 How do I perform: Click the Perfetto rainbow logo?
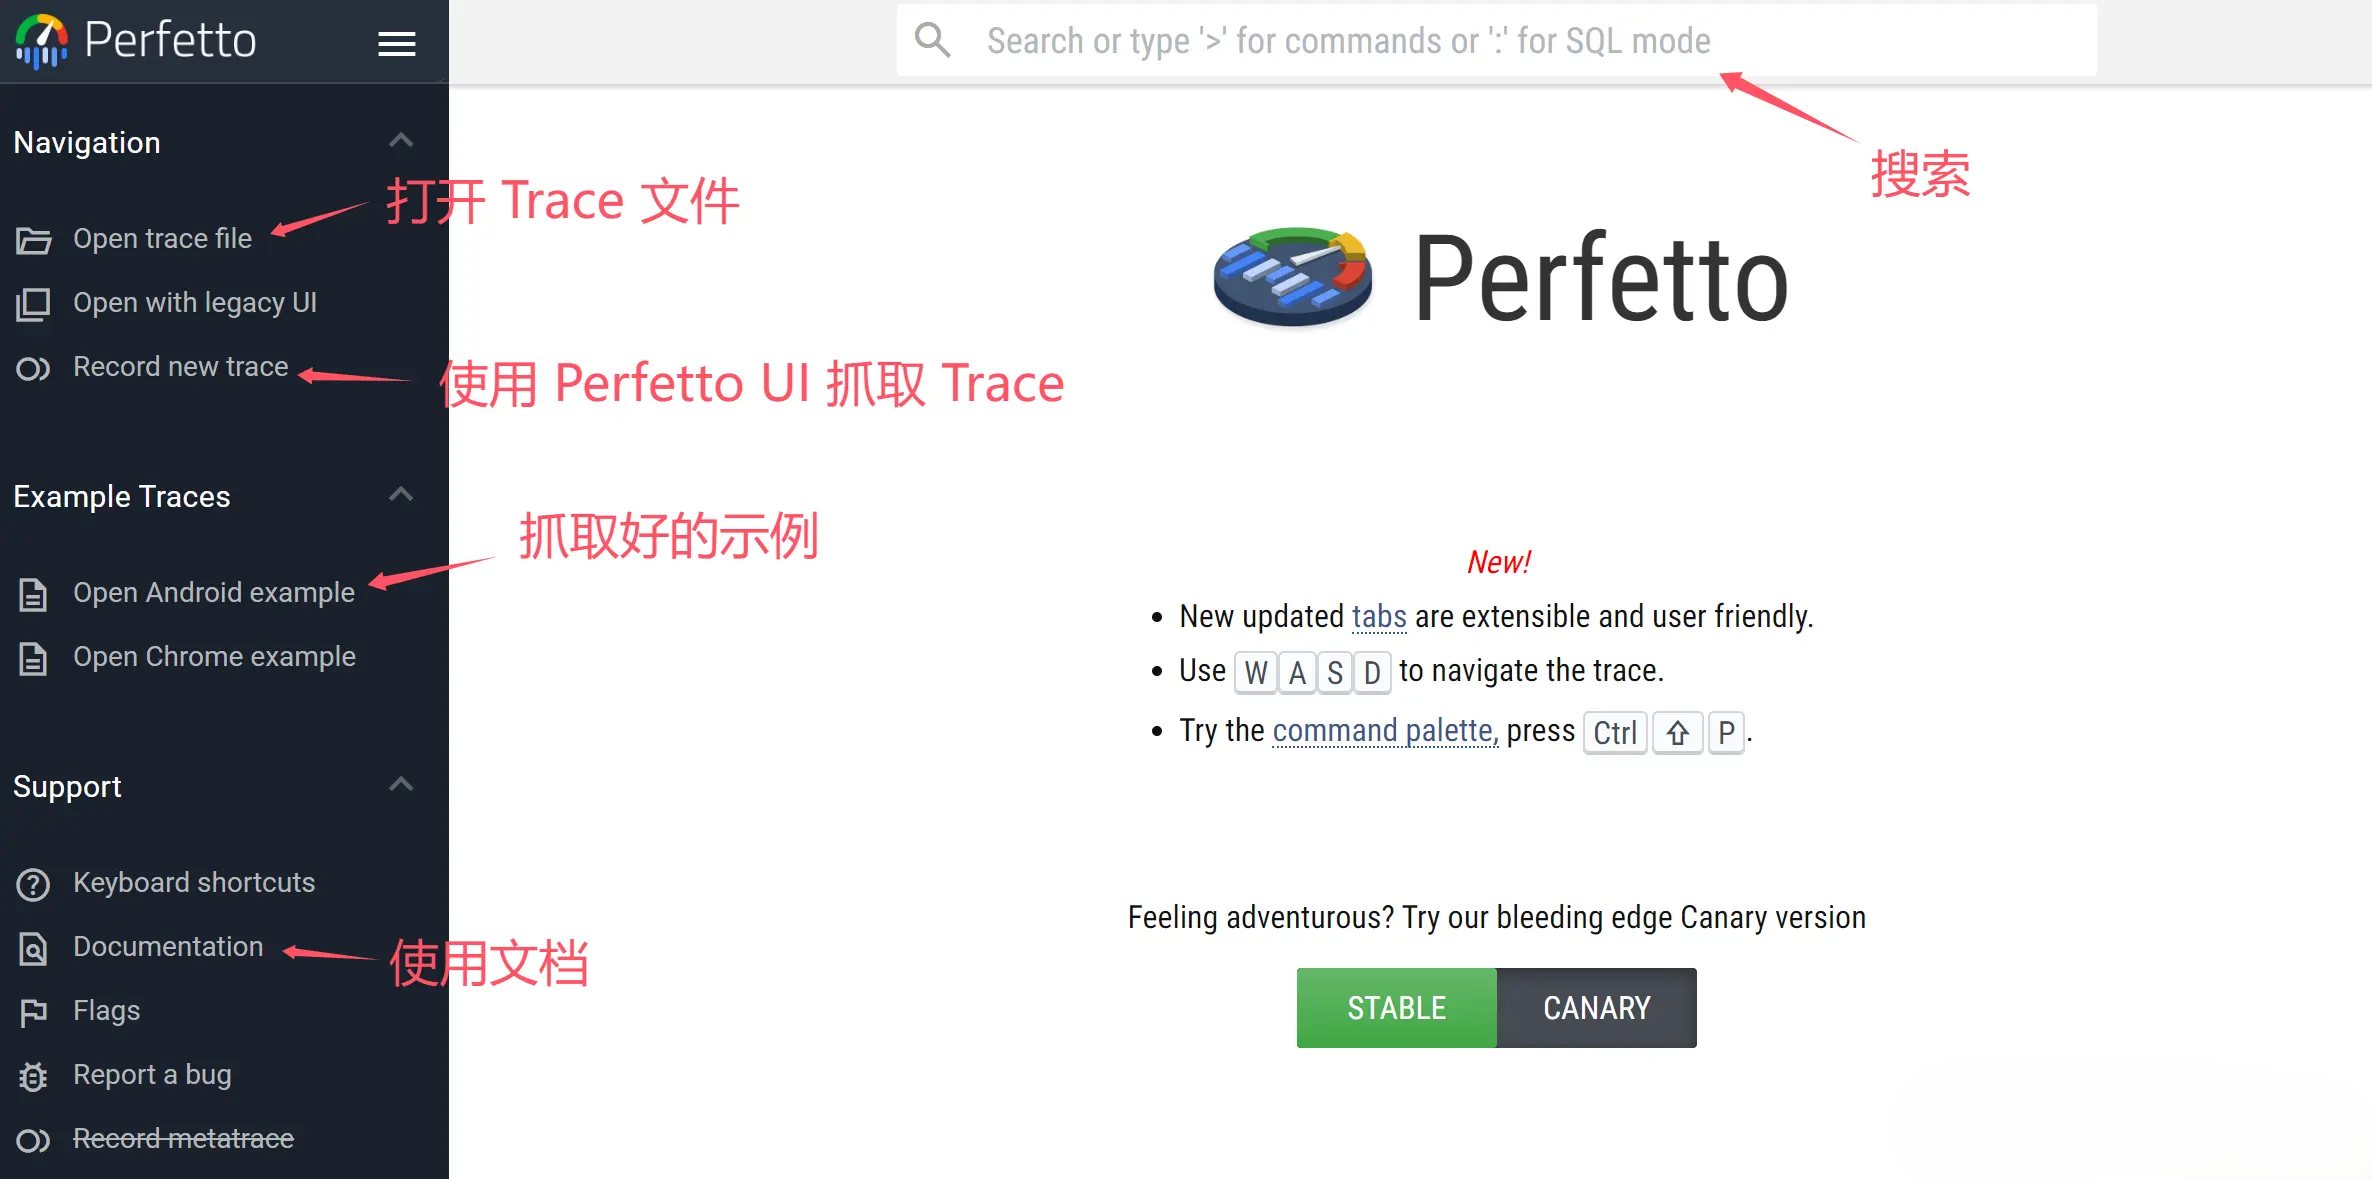(41, 40)
